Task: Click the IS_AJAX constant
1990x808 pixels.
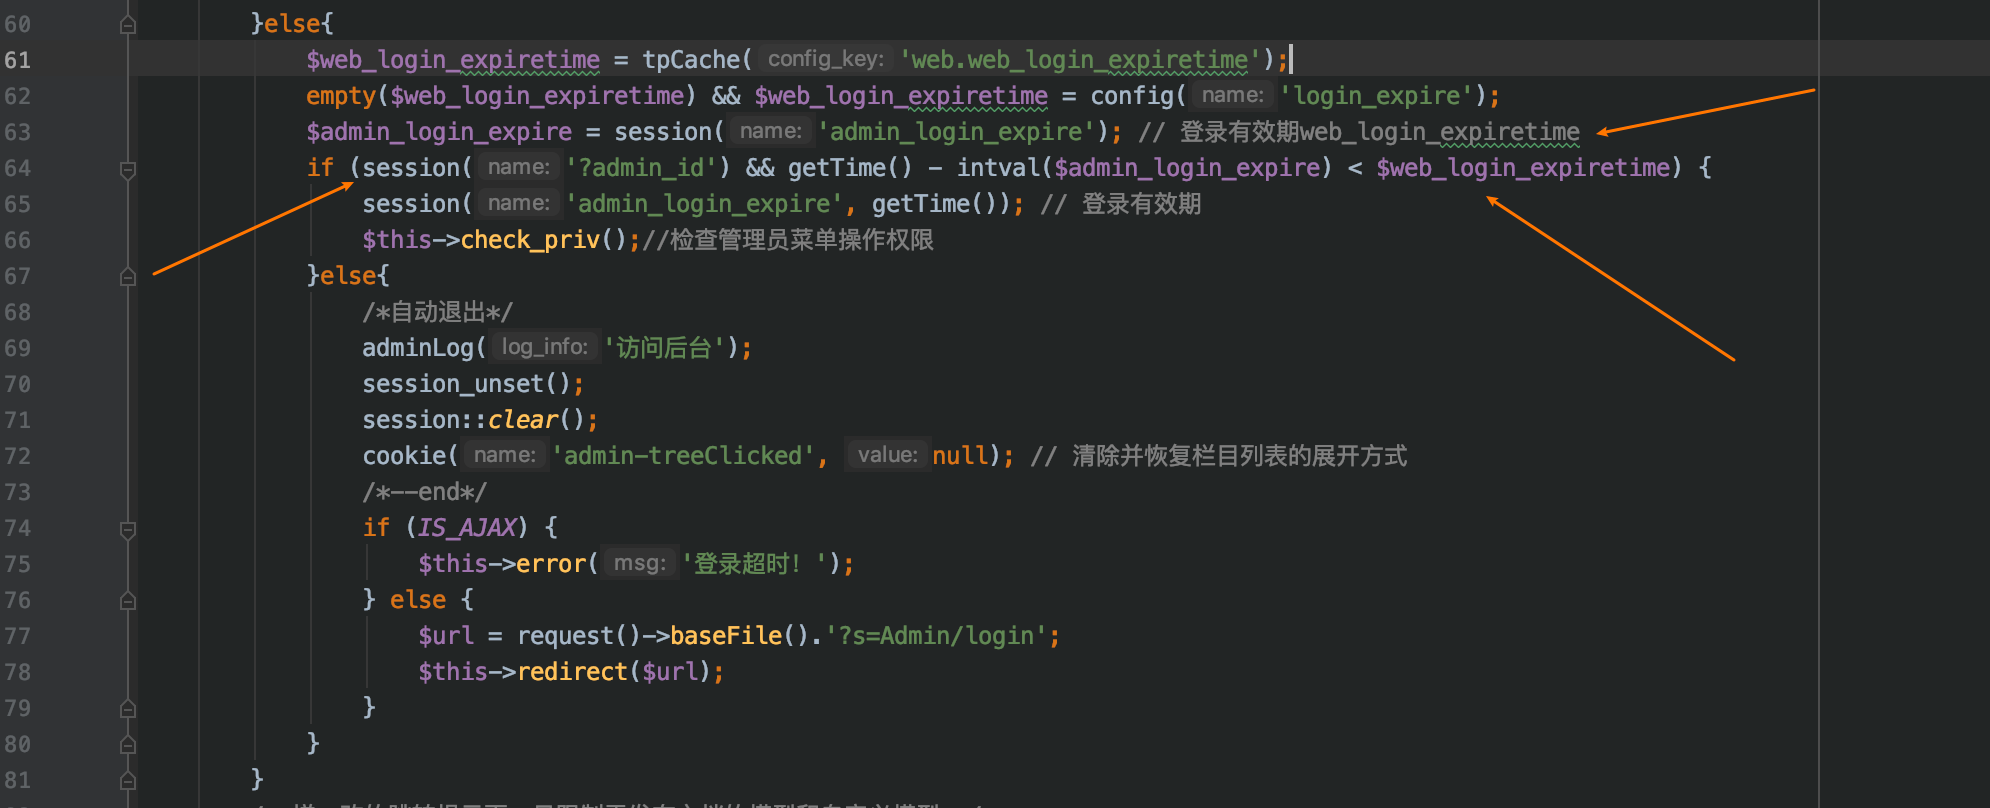Action: tap(467, 528)
